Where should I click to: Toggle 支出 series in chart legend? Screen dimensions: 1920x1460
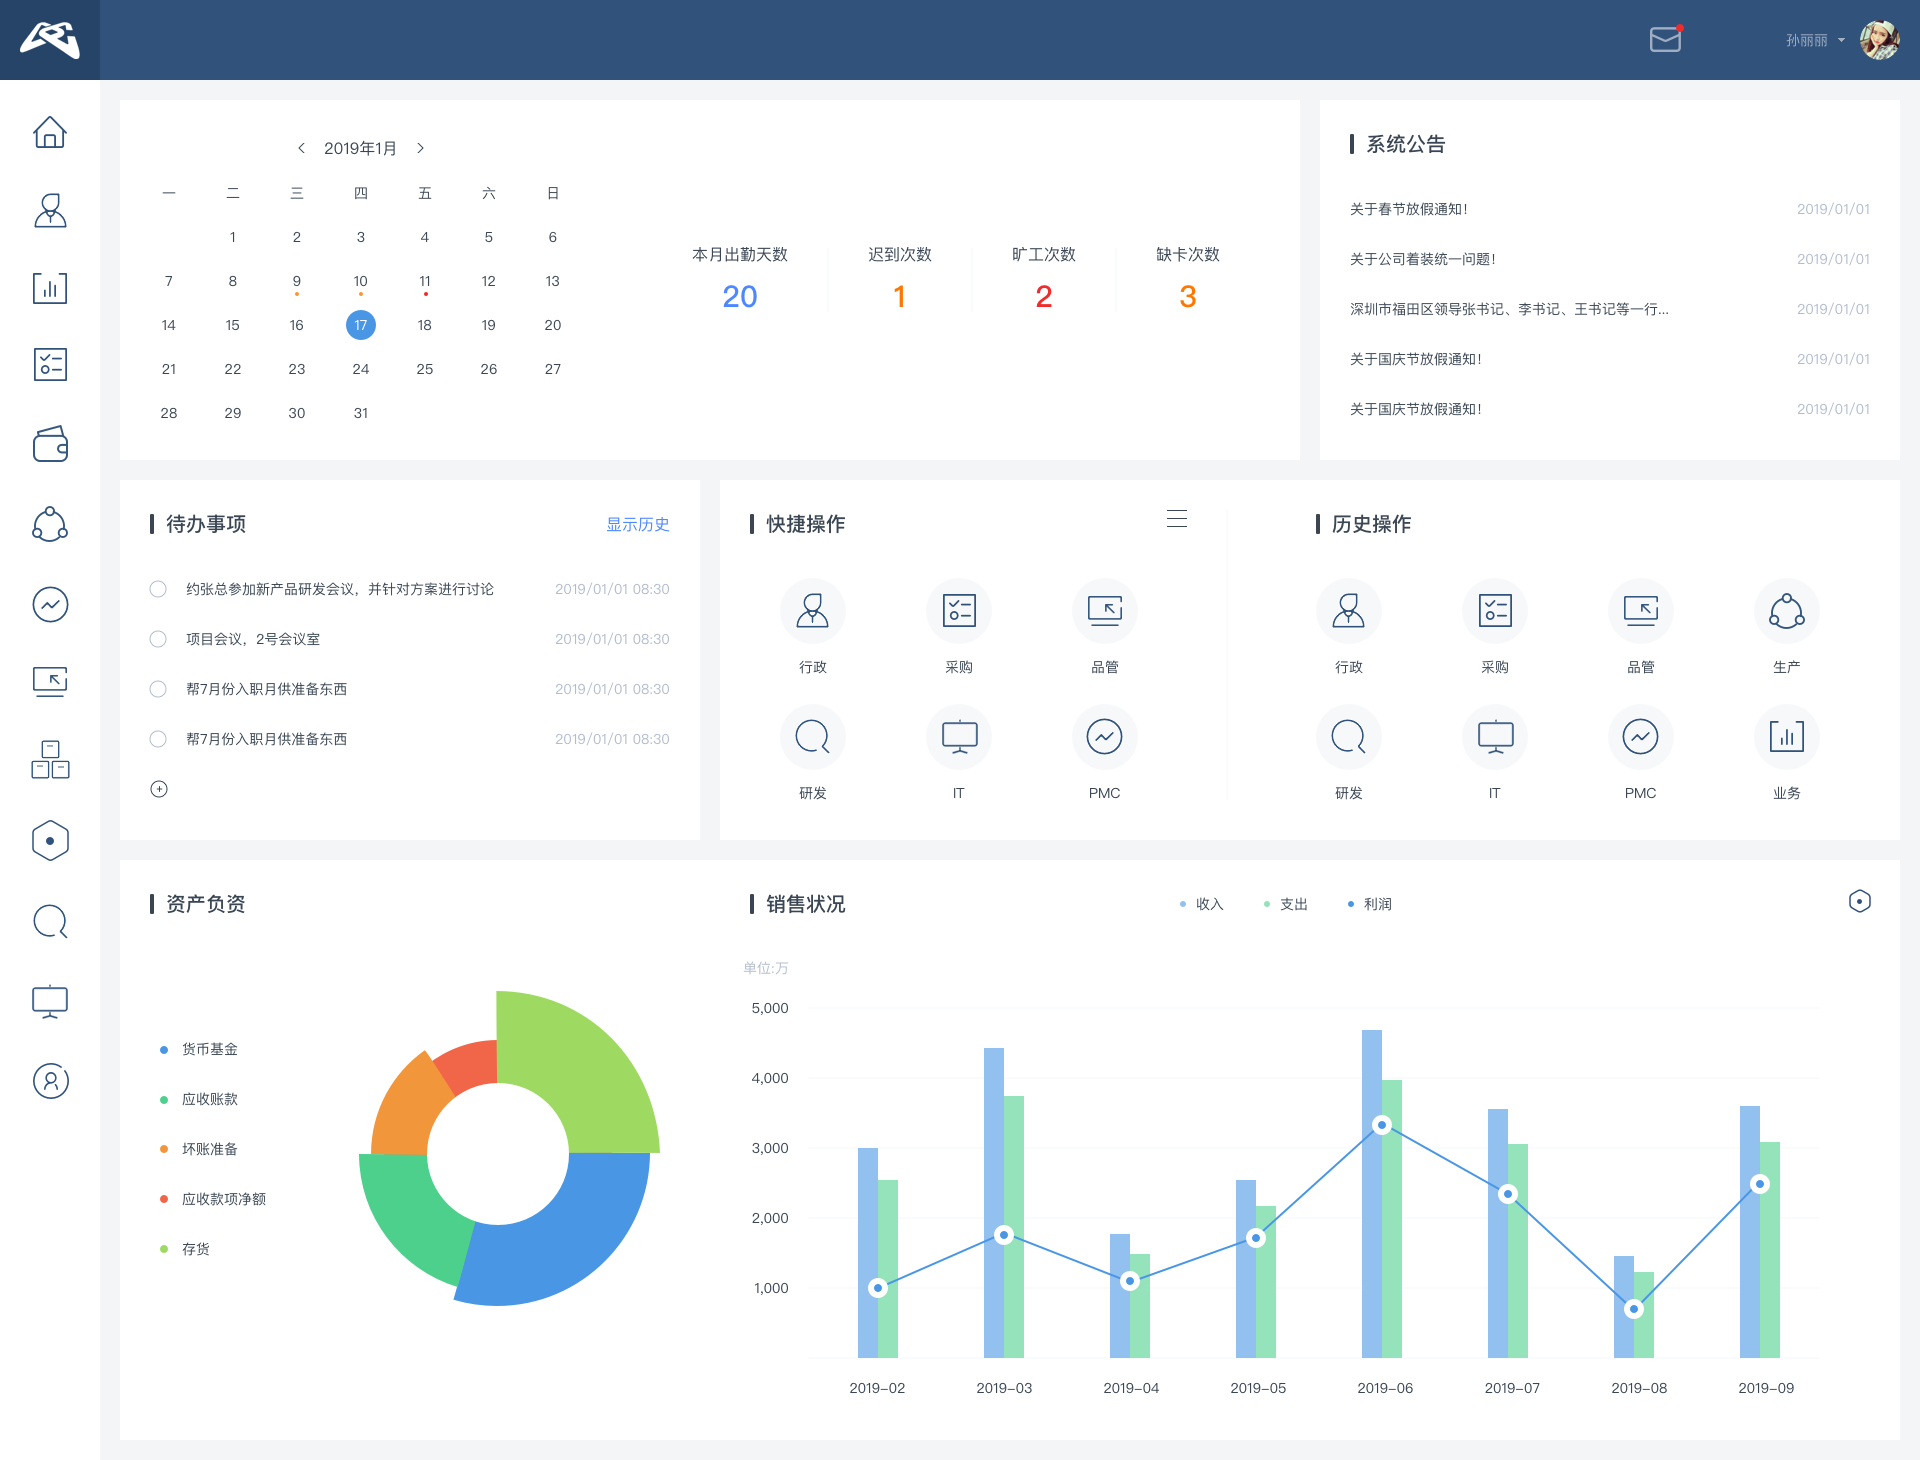click(x=1286, y=904)
